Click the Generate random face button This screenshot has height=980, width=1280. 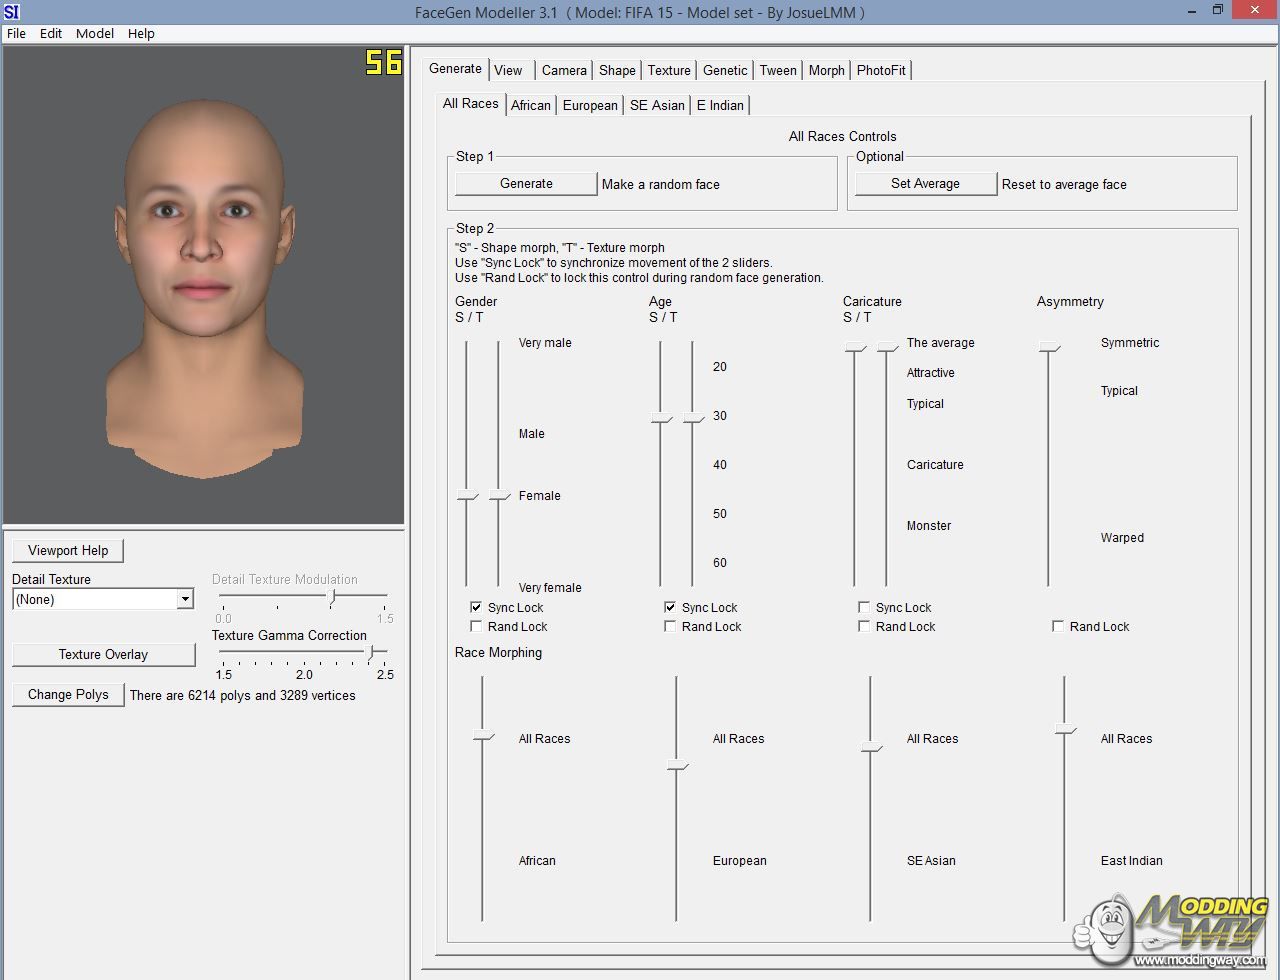point(526,184)
